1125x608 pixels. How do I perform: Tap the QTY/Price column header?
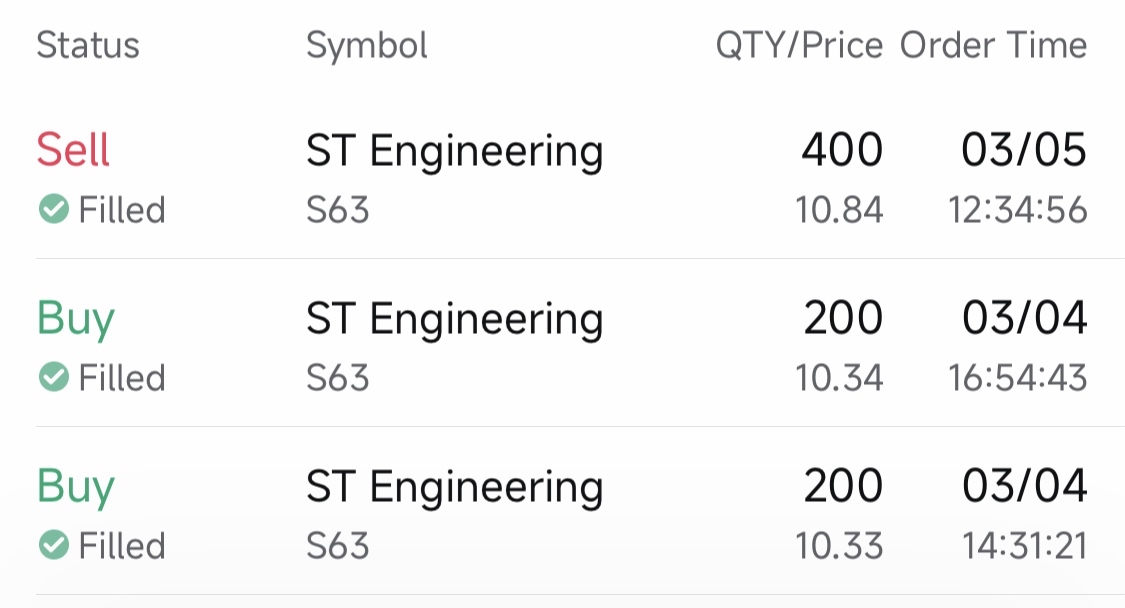tap(799, 46)
